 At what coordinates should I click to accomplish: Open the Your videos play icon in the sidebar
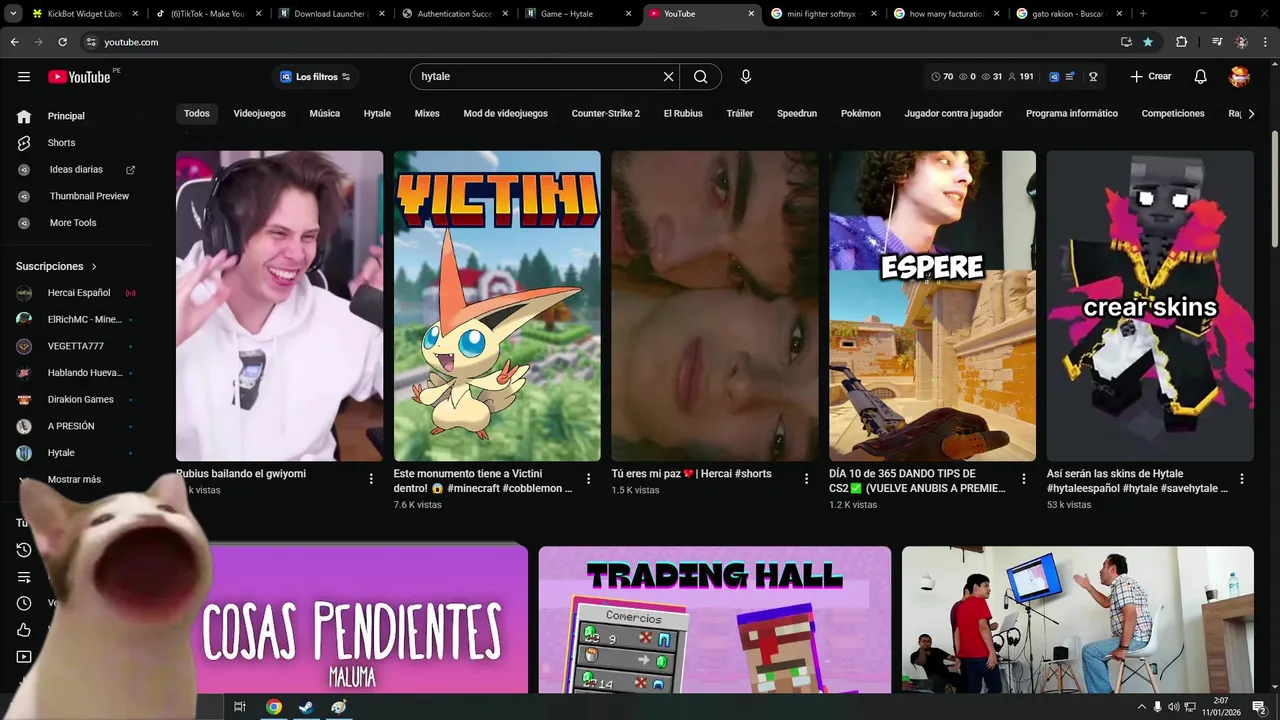pyautogui.click(x=24, y=657)
